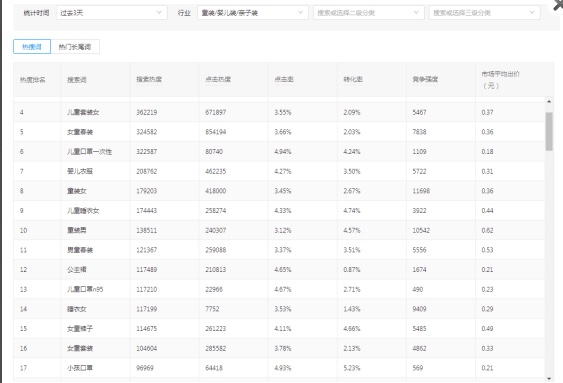
Task: Click click-heat value 462235
Action: 215,172
